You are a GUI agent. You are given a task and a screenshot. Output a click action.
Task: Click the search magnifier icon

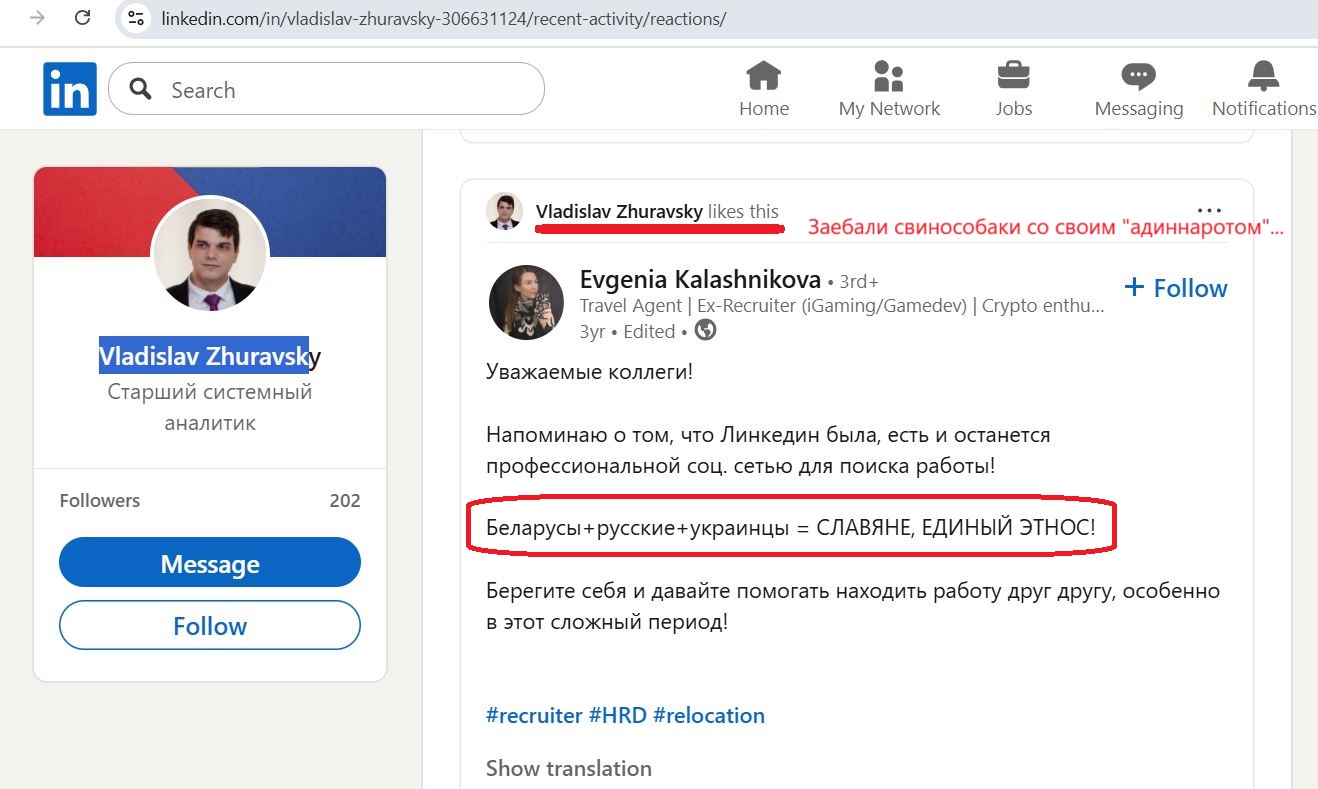click(141, 90)
